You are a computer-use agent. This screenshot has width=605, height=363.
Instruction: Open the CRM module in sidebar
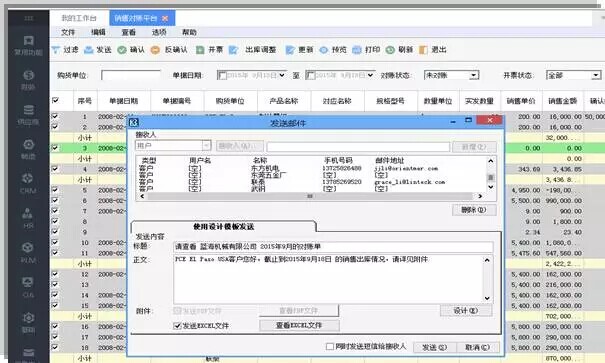[x=28, y=183]
